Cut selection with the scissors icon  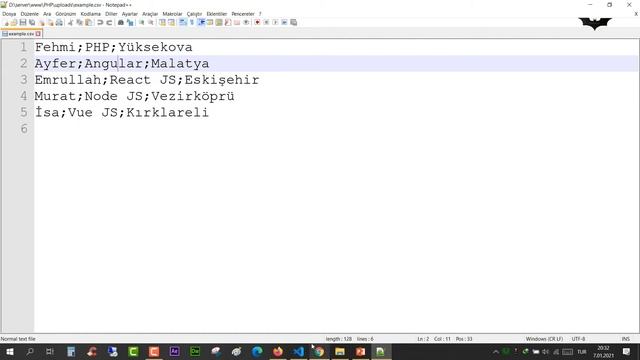coord(70,22)
